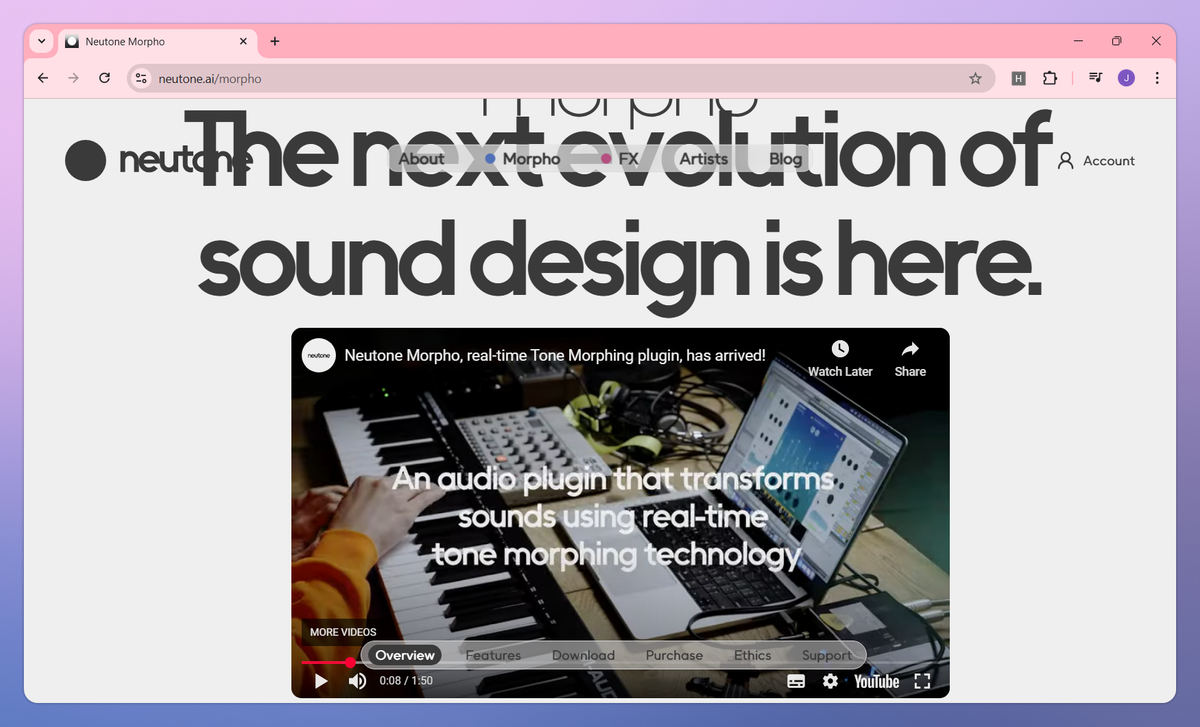Image resolution: width=1200 pixels, height=727 pixels.
Task: Mute the video volume
Action: [357, 681]
